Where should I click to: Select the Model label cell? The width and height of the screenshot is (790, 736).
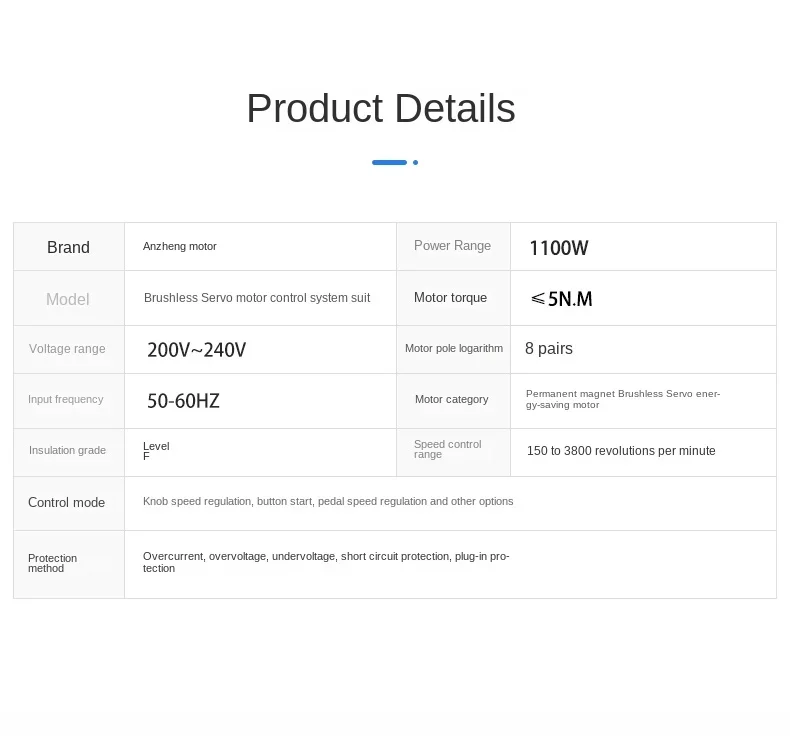point(69,298)
